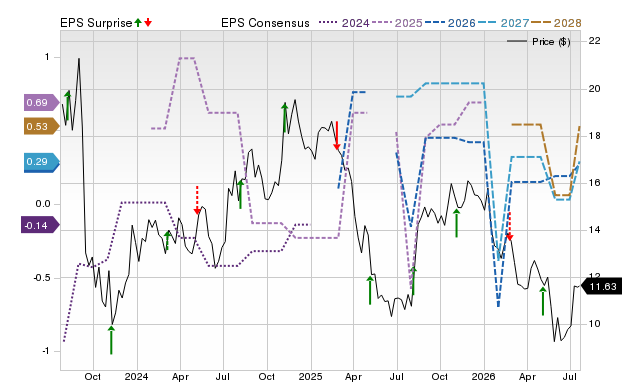This screenshot has height=382, width=640.
Task: Click the 0.0 EPS axis label
Action: [x=42, y=204]
